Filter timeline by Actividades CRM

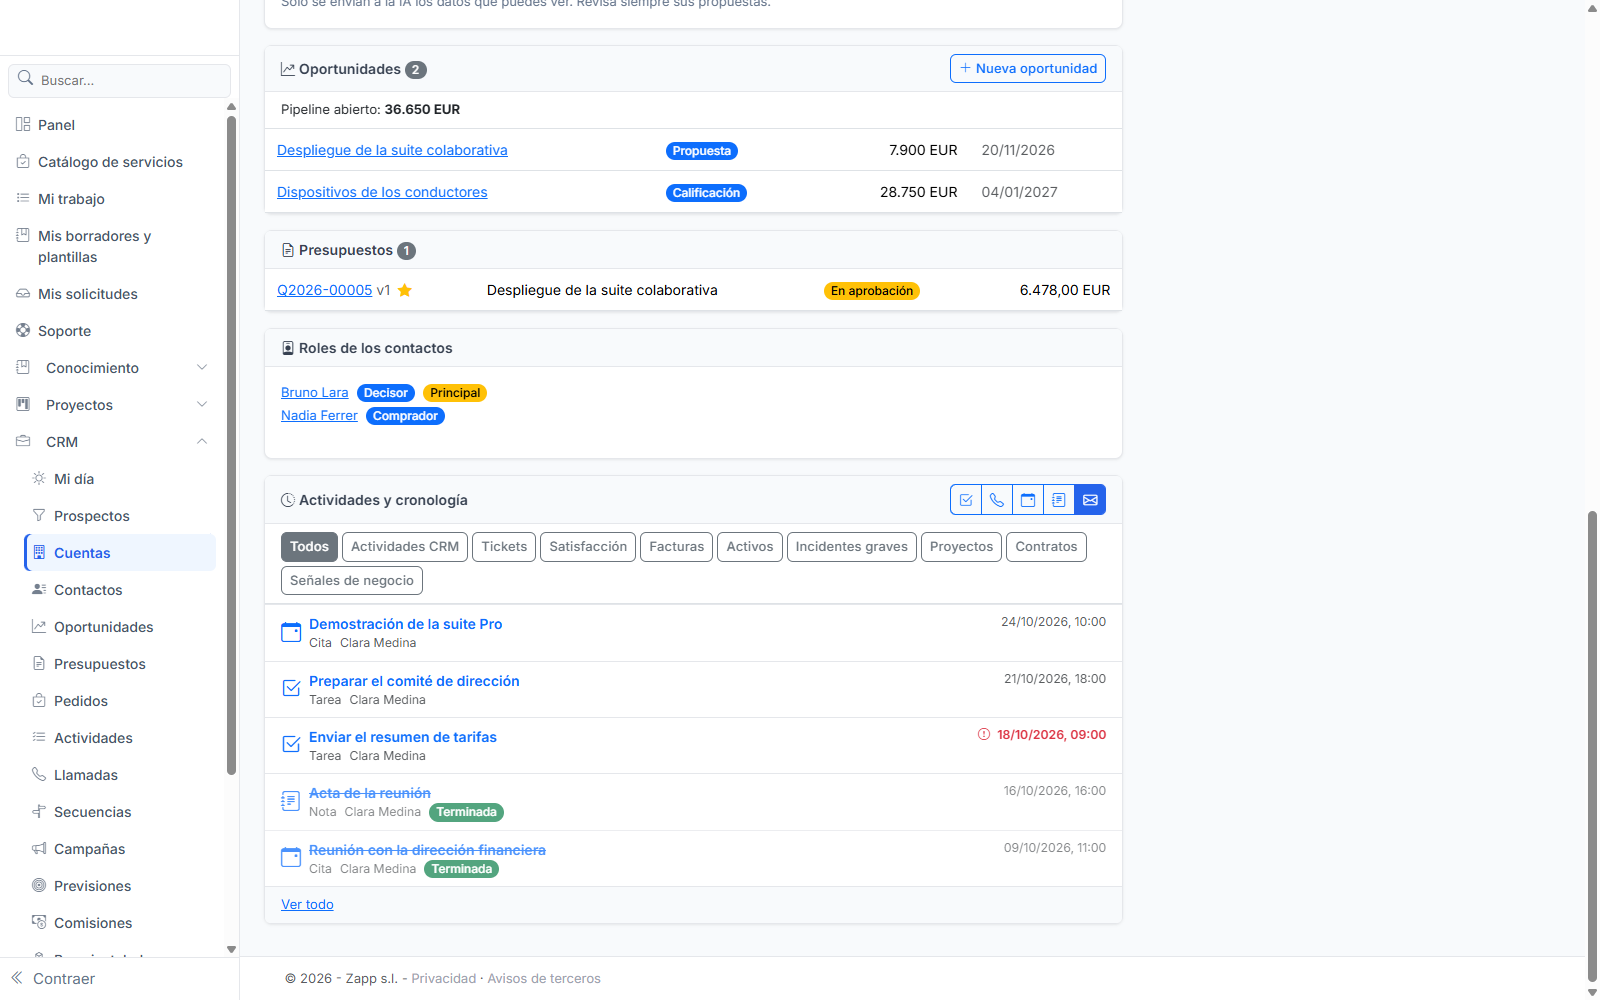405,547
